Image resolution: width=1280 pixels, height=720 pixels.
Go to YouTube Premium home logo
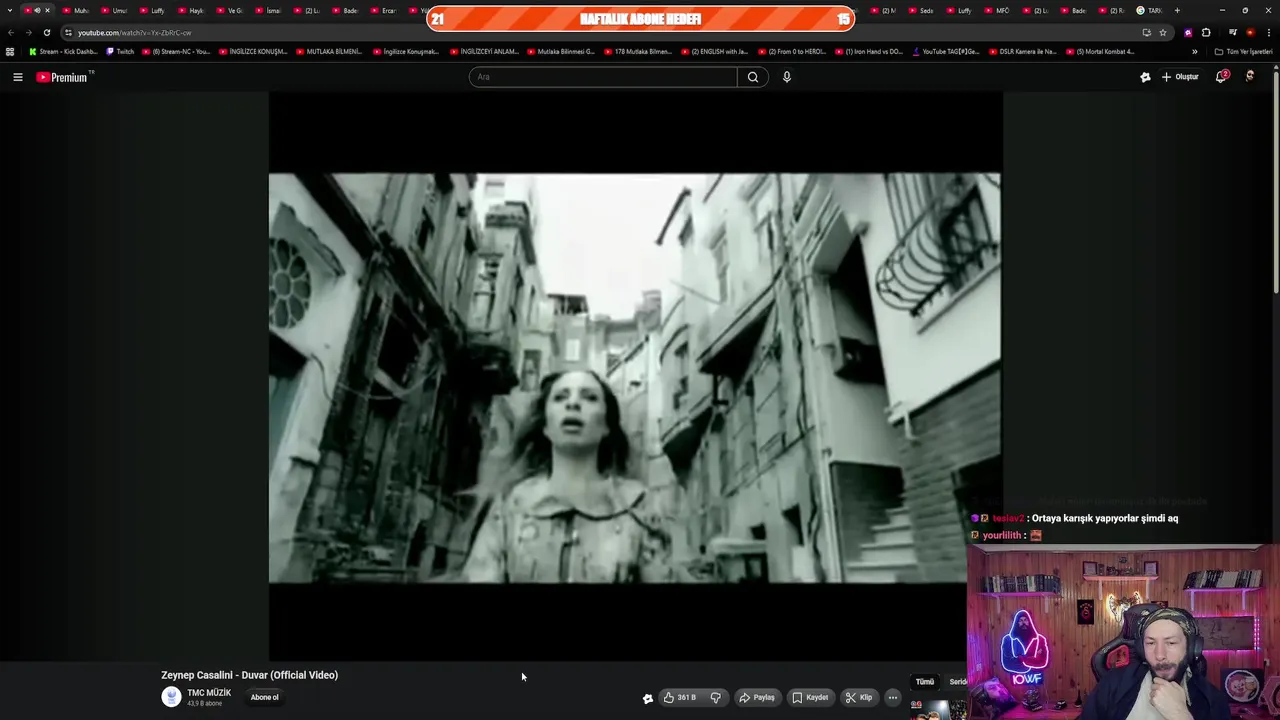click(x=64, y=77)
